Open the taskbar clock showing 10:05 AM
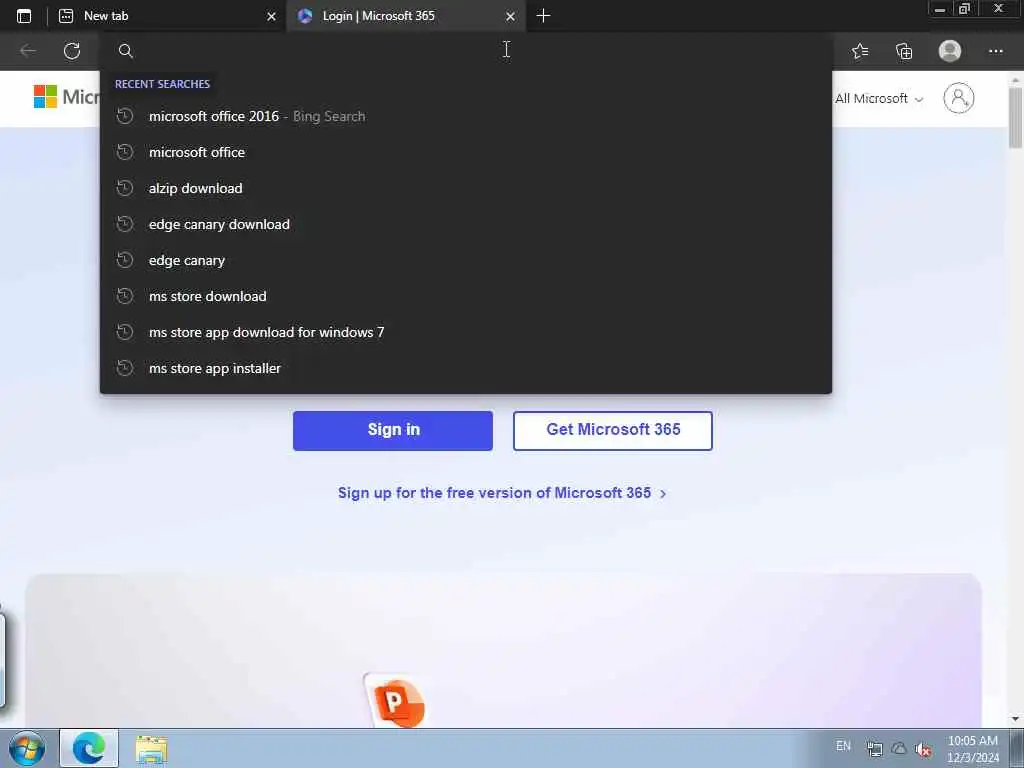 pyautogui.click(x=973, y=749)
